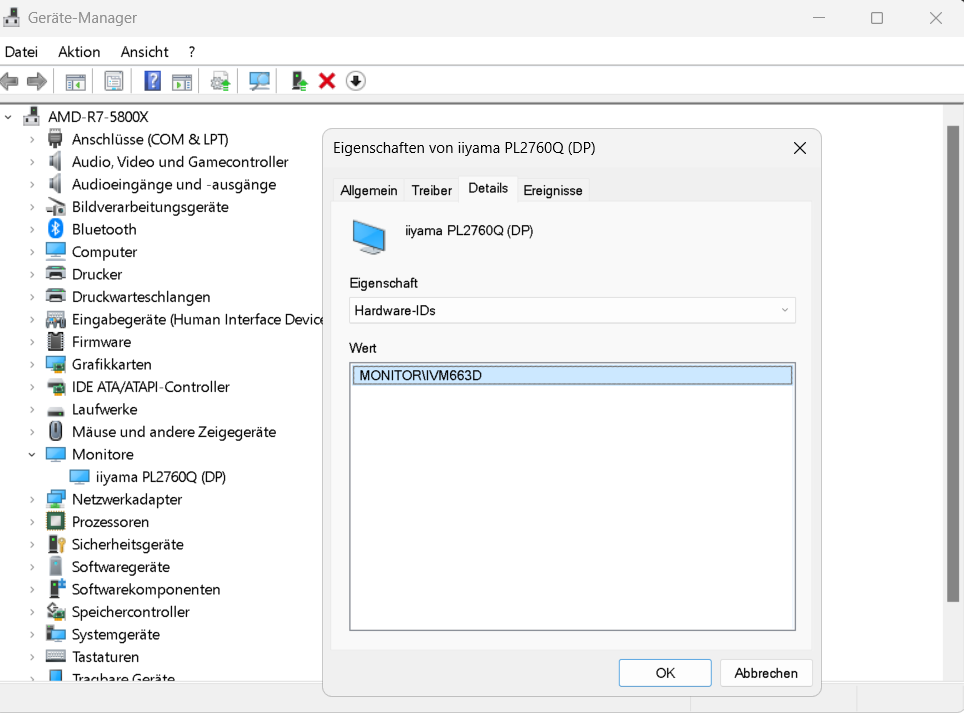Collapse the Monitore category
This screenshot has height=713, width=964.
coord(32,455)
